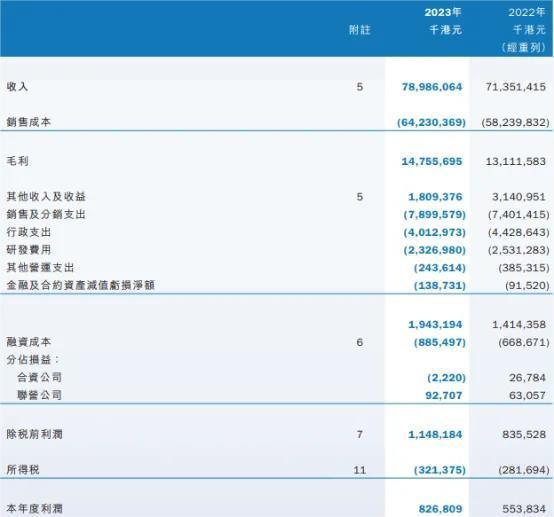Select the 融資成本 row label
This screenshot has width=554, height=517.
coord(29,342)
